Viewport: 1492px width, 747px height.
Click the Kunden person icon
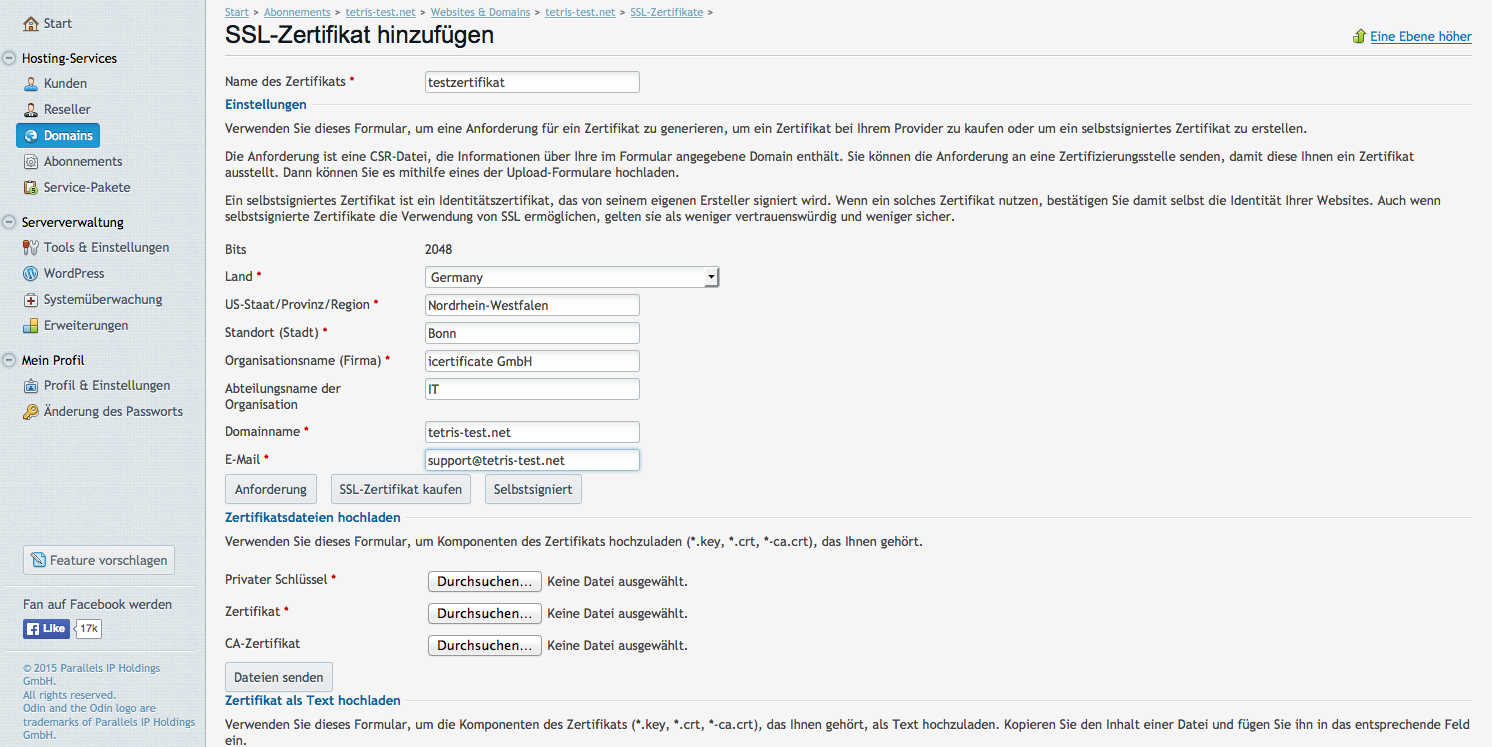pyautogui.click(x=31, y=84)
